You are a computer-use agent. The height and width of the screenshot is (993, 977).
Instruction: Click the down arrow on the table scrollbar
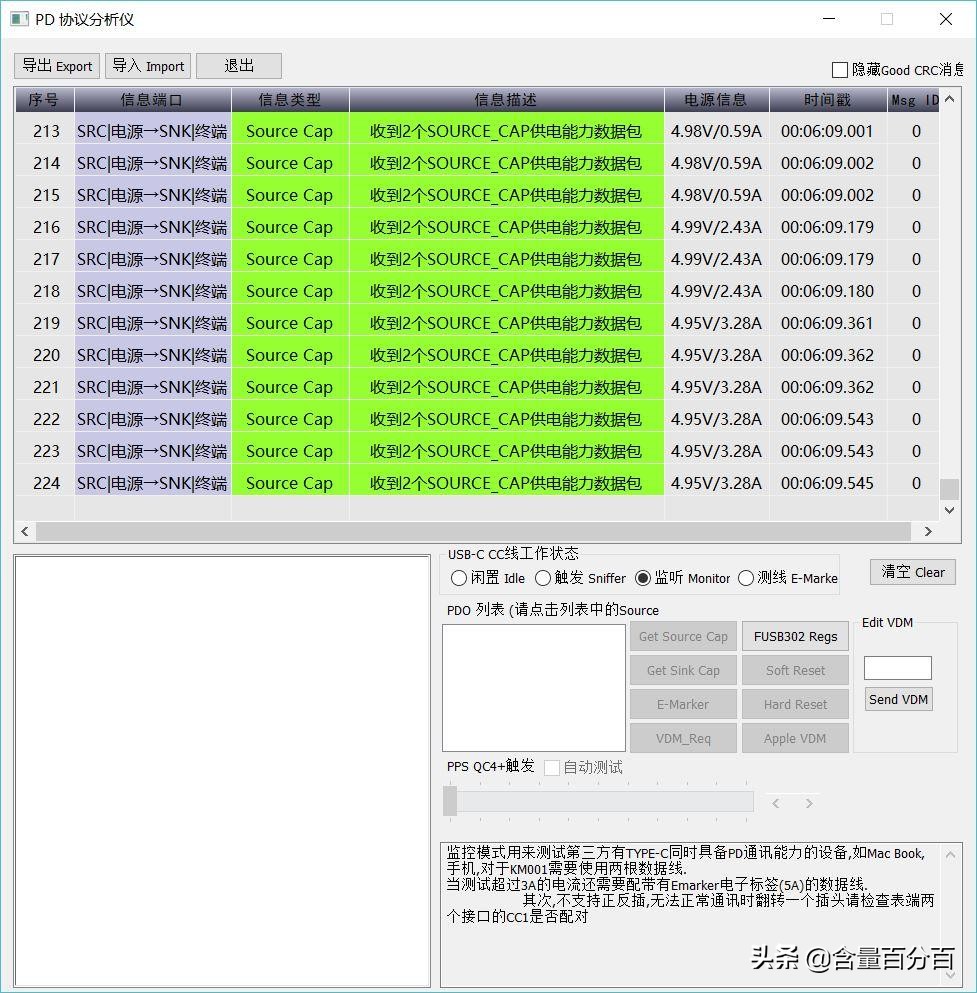click(948, 510)
